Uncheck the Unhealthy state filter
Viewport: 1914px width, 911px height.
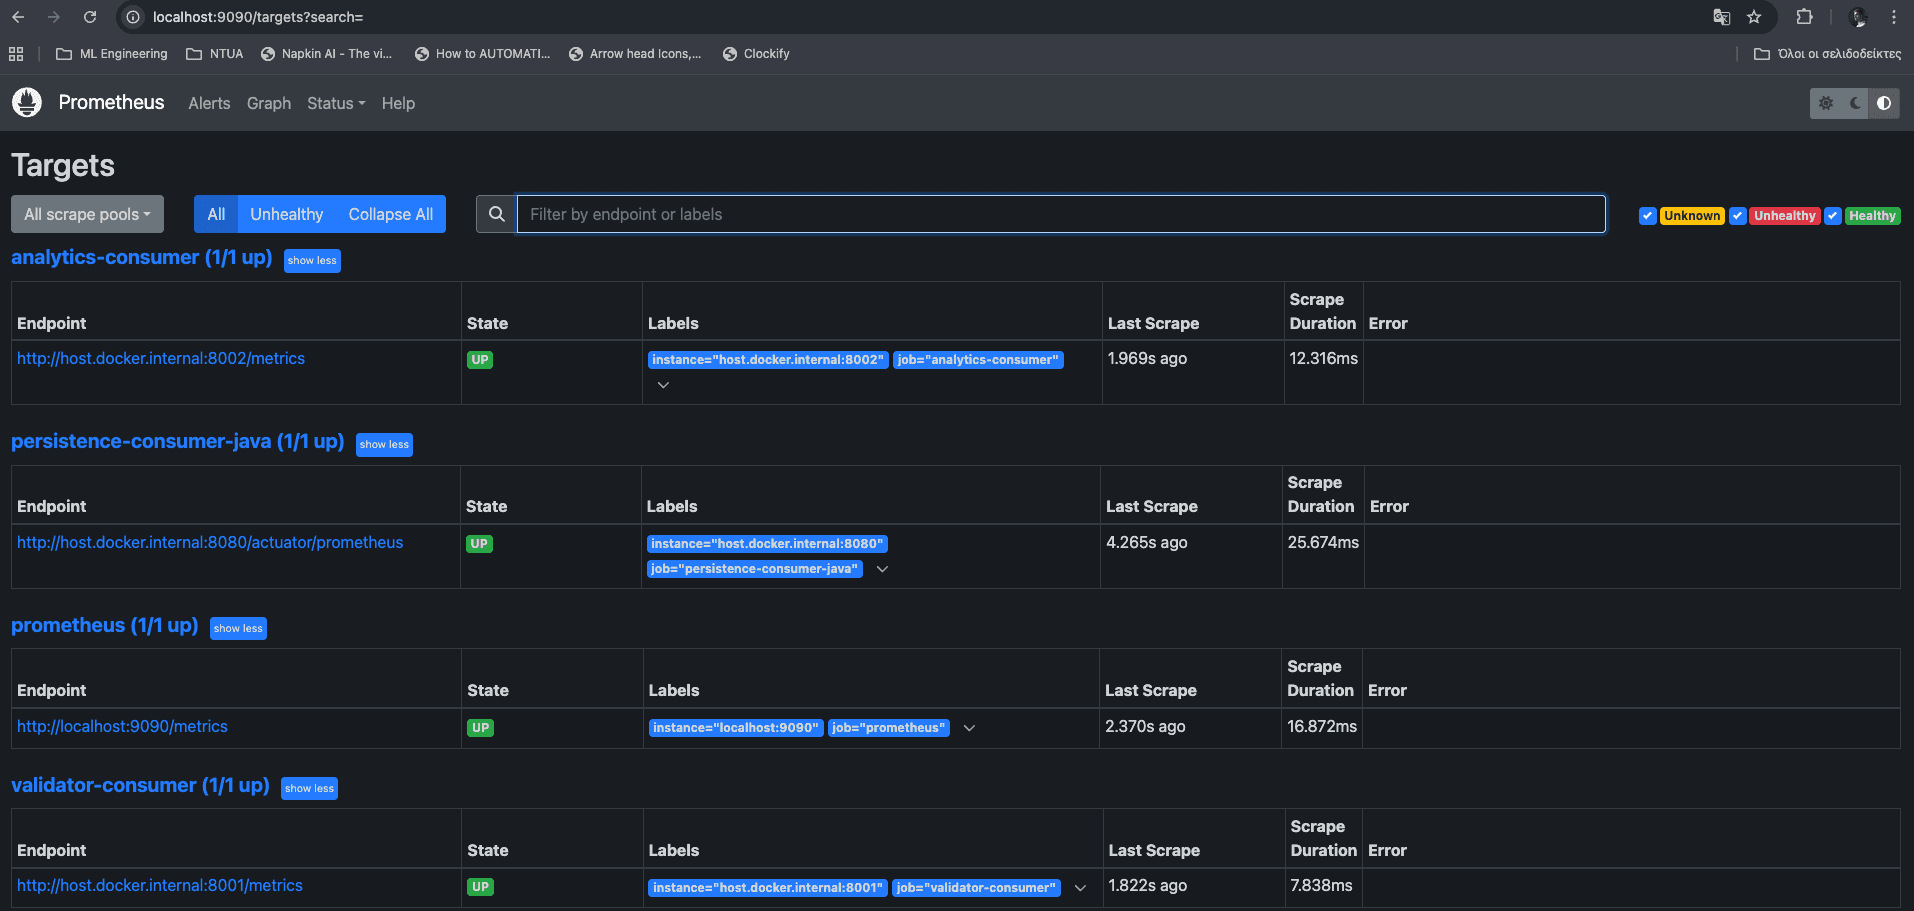pyautogui.click(x=1738, y=216)
